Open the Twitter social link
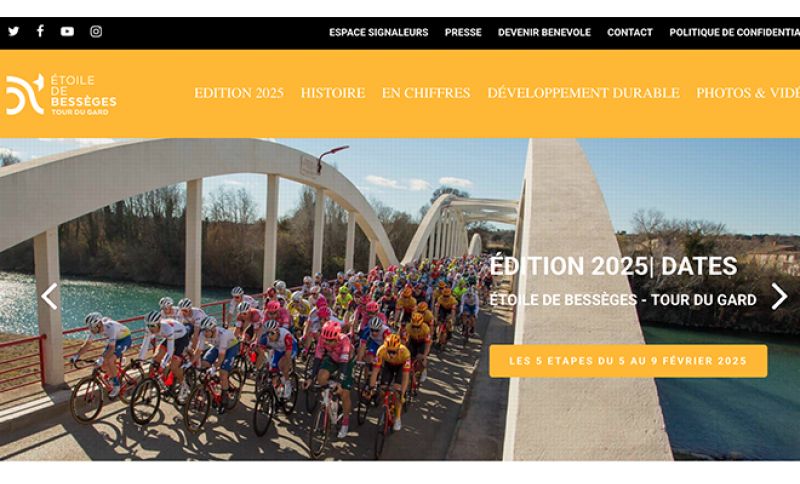 14,32
